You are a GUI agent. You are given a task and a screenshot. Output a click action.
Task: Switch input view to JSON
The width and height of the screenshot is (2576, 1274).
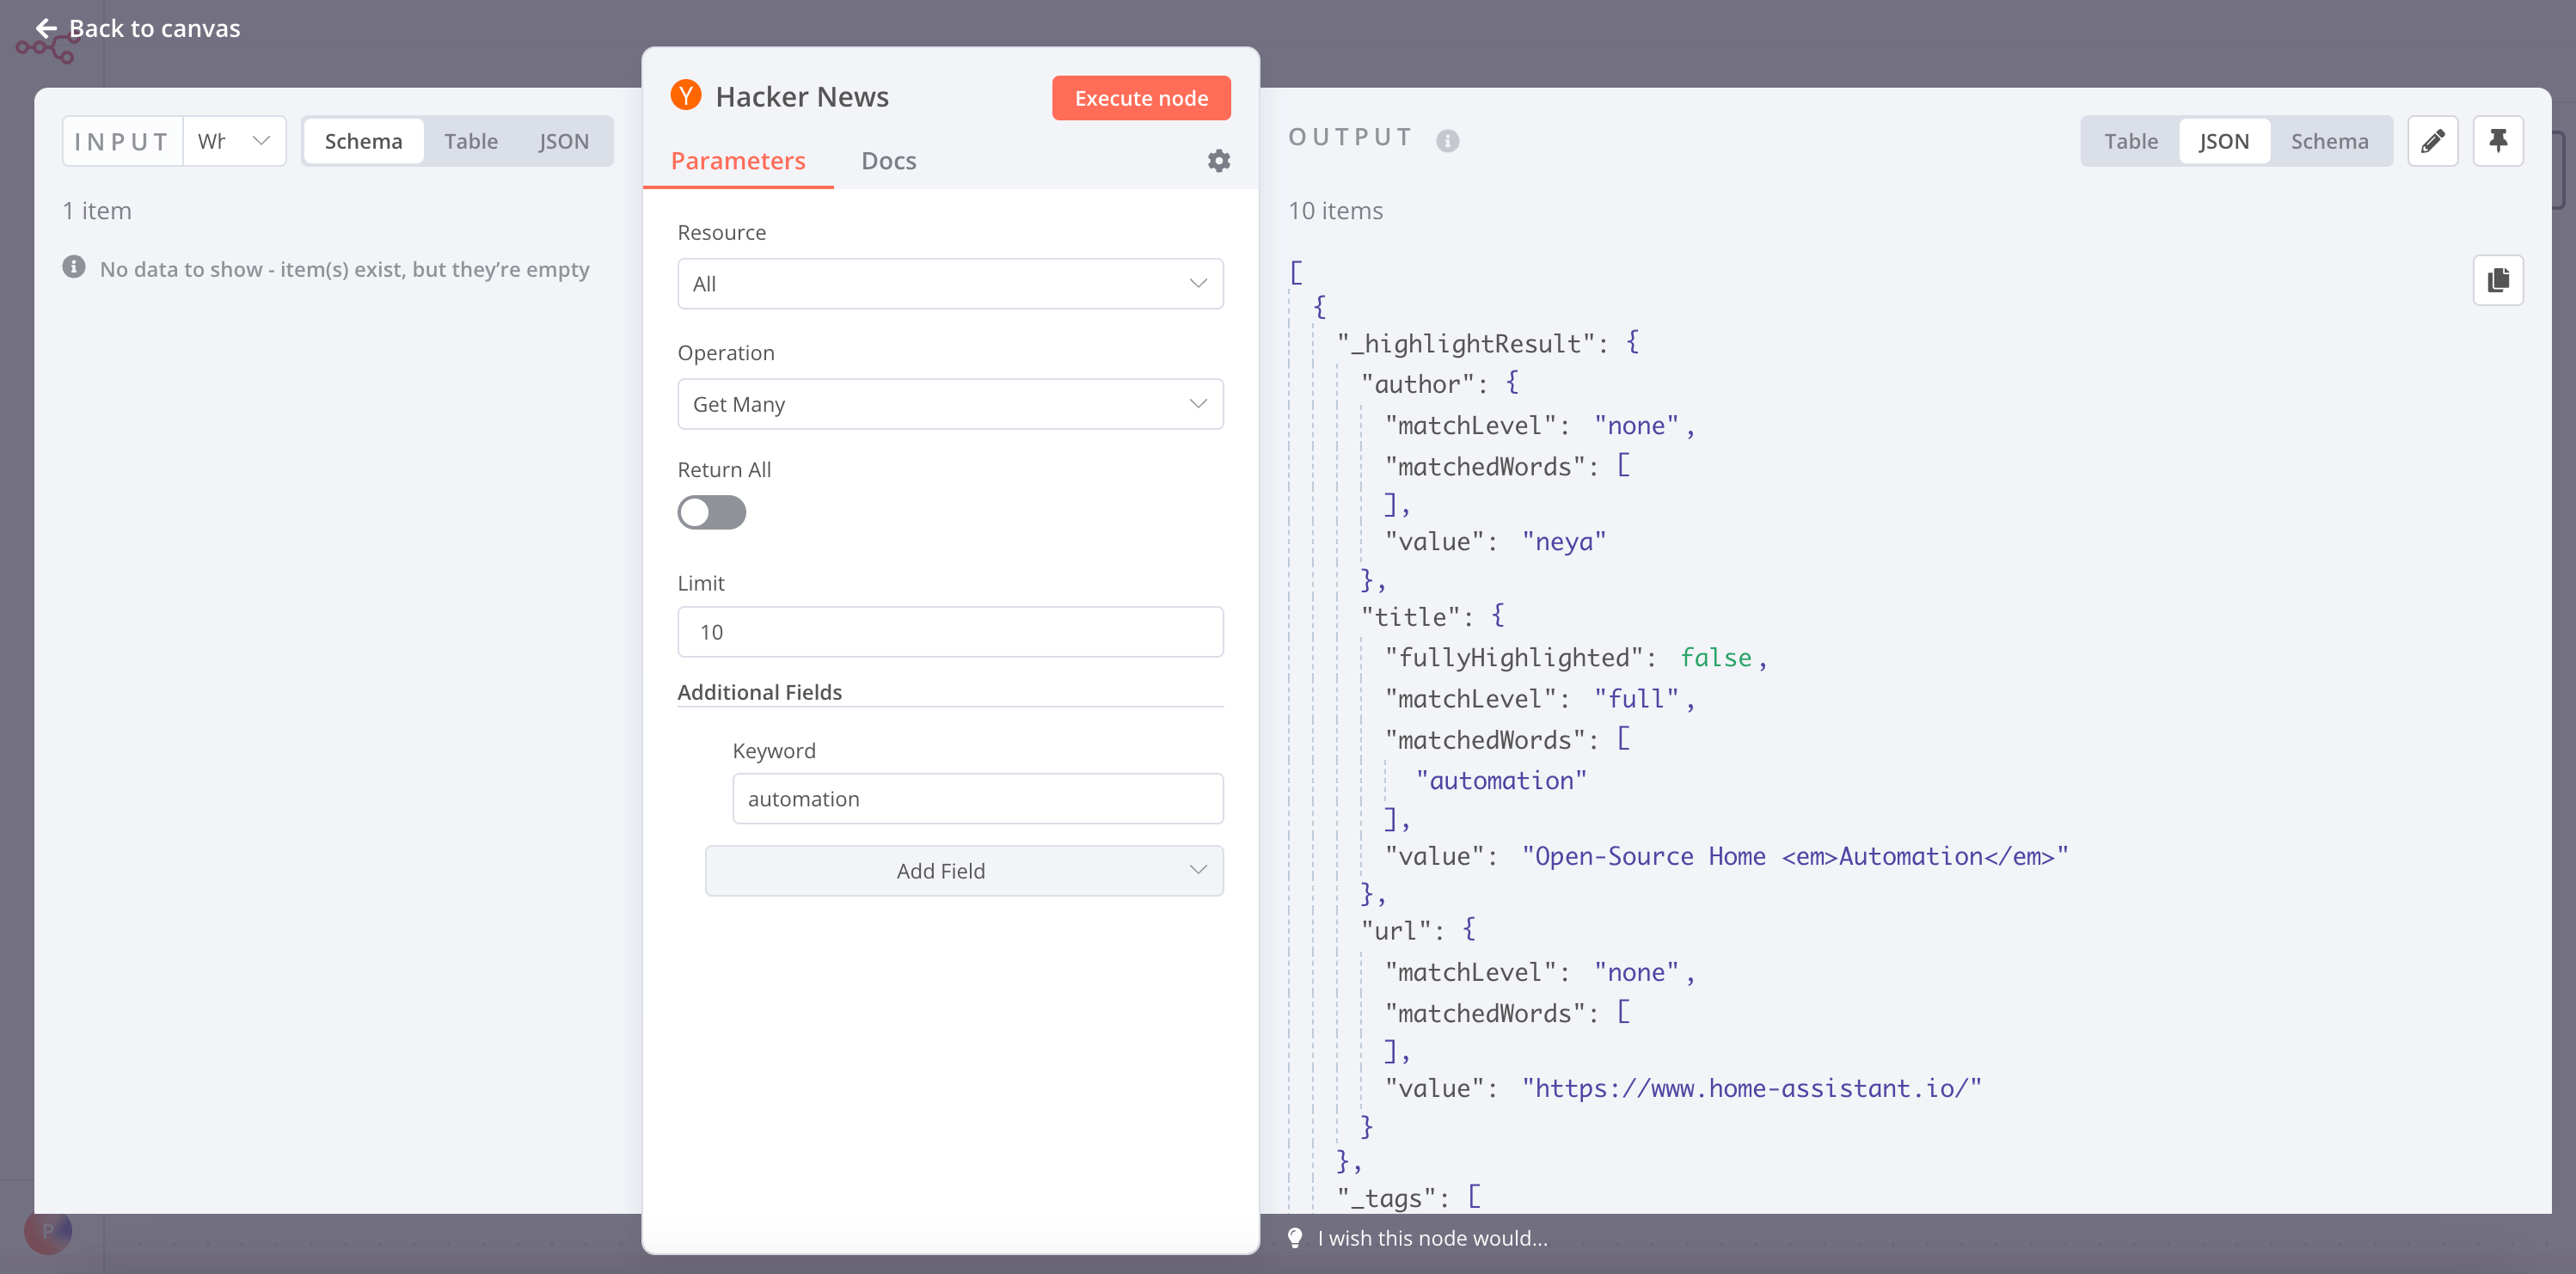(565, 140)
